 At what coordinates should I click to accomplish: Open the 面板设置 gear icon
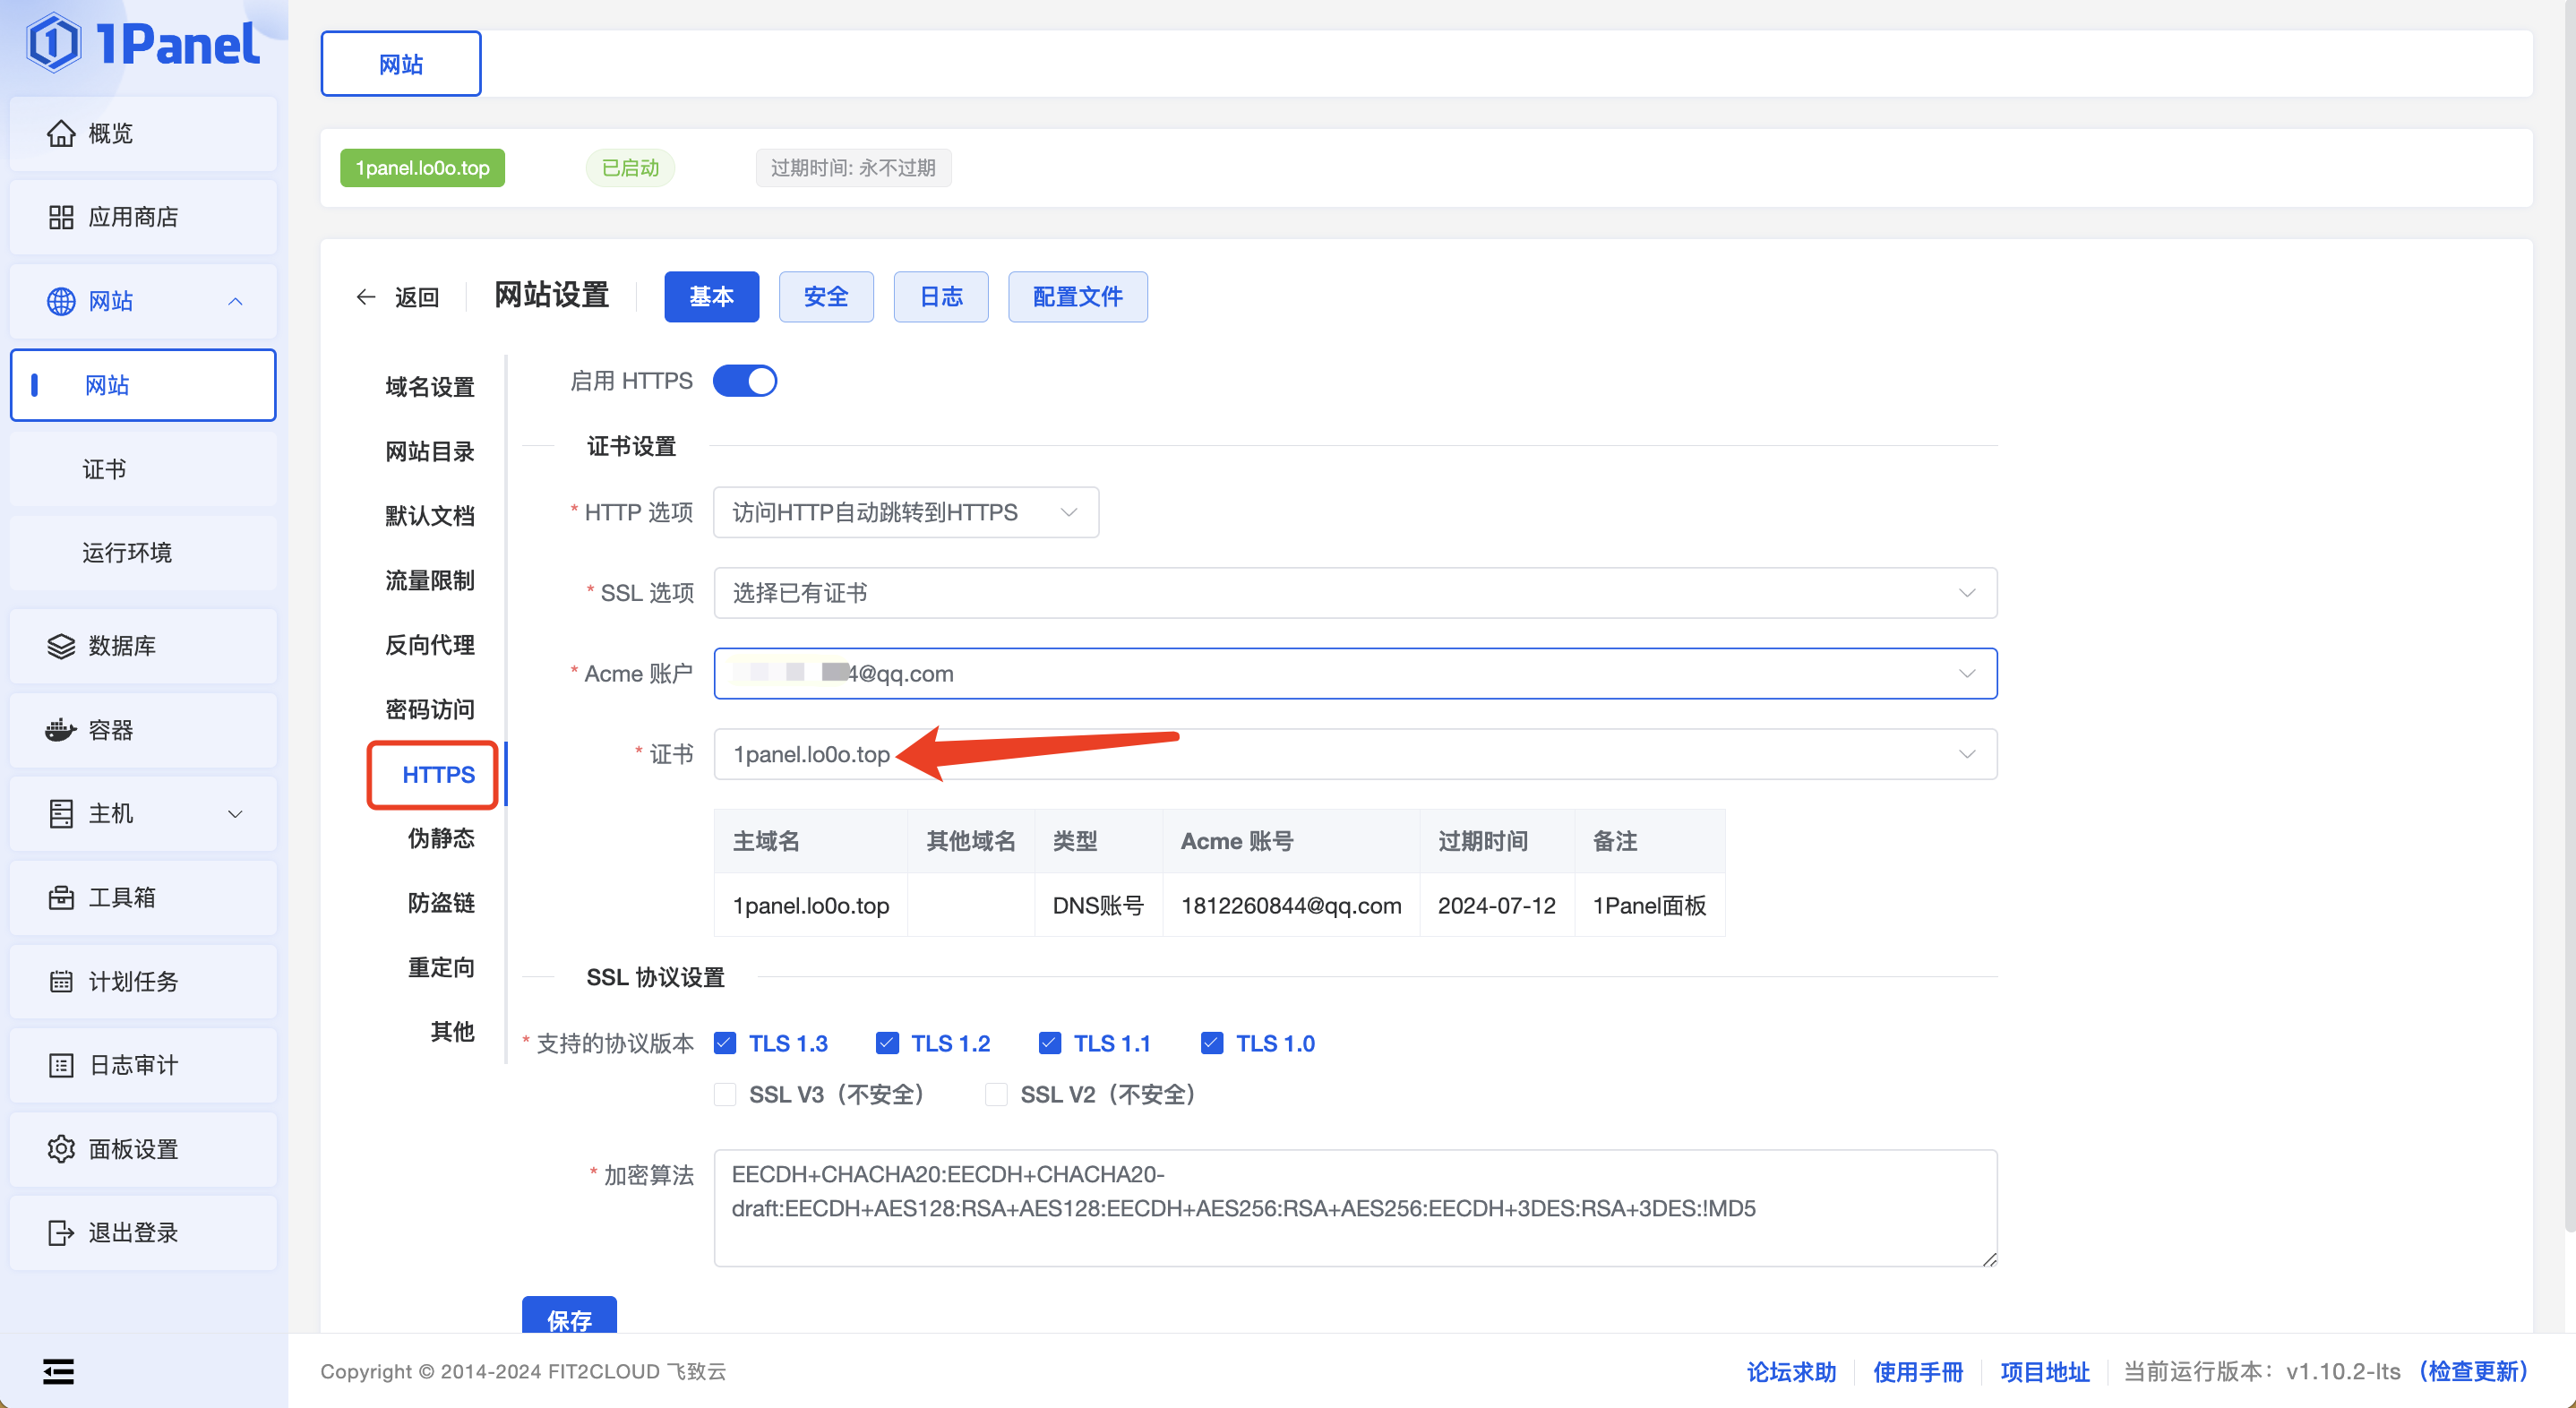pyautogui.click(x=61, y=1149)
